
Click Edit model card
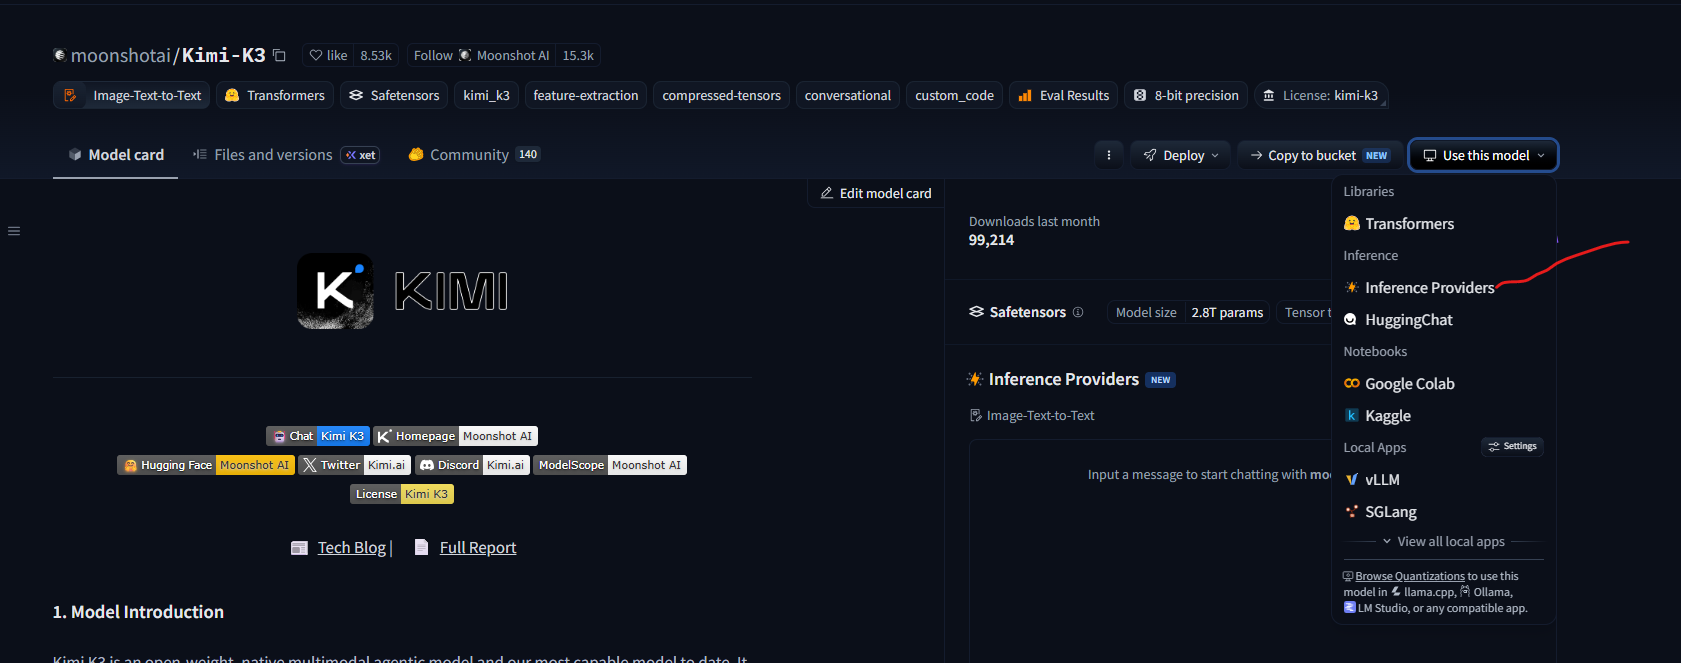[876, 193]
